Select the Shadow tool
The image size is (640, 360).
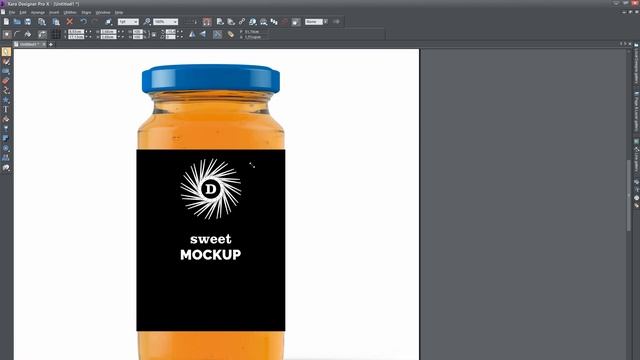(6, 138)
